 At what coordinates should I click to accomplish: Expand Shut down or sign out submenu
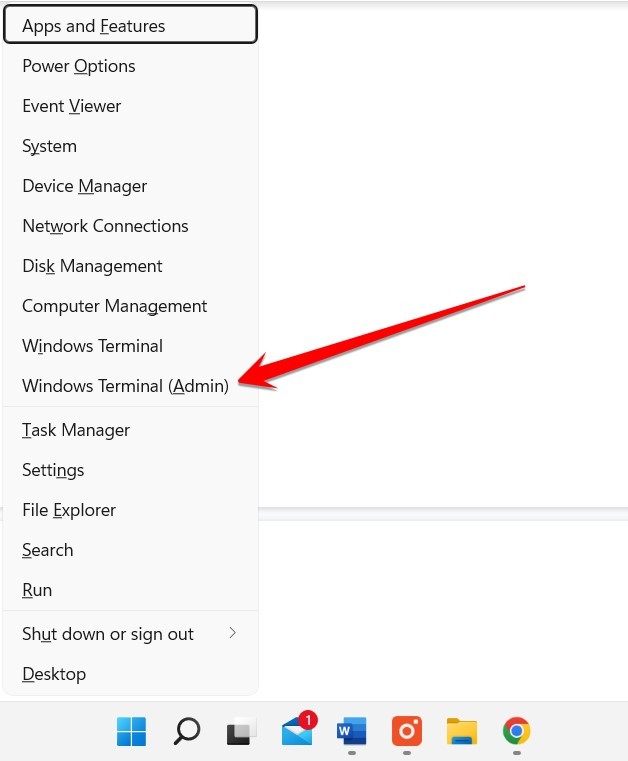(130, 634)
